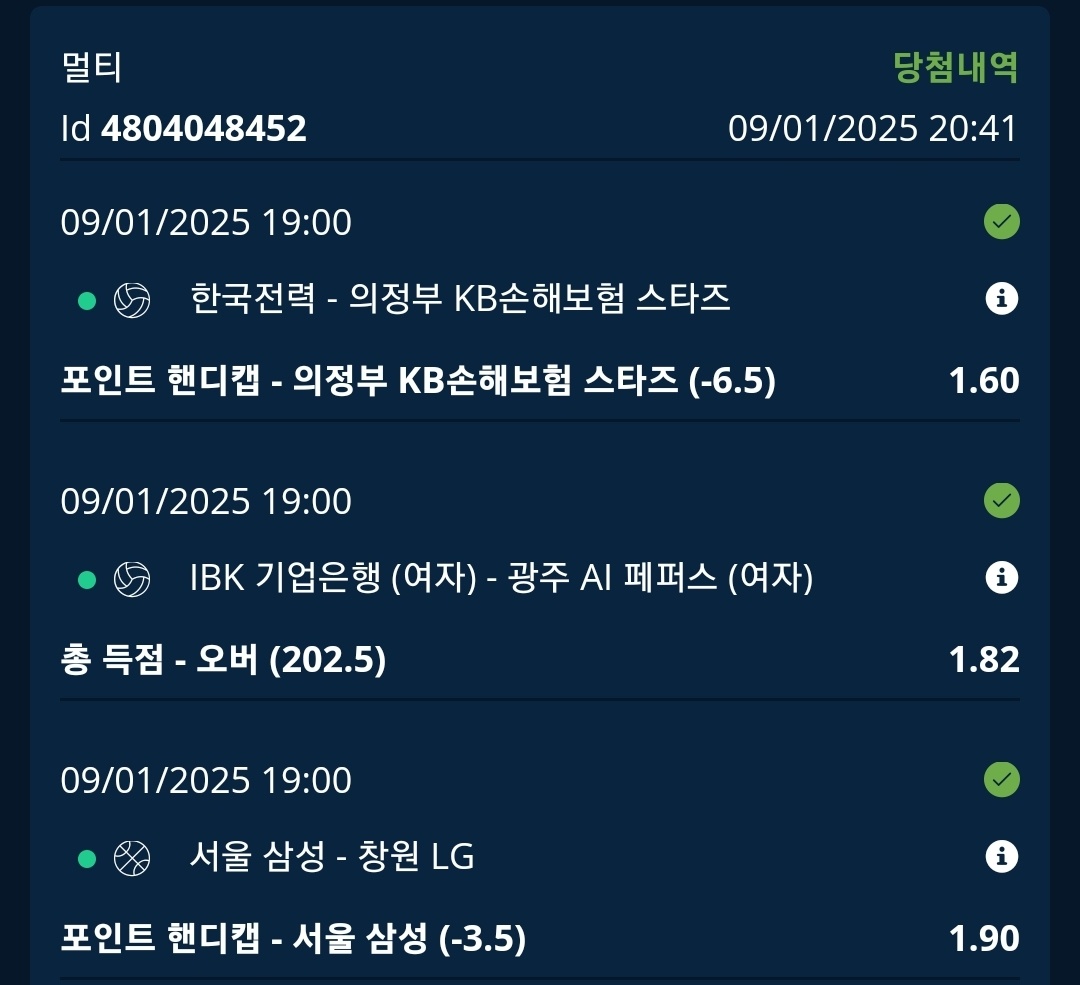Click volleyball icon beside IBK 기업은행
The height and width of the screenshot is (985, 1080).
(132, 580)
